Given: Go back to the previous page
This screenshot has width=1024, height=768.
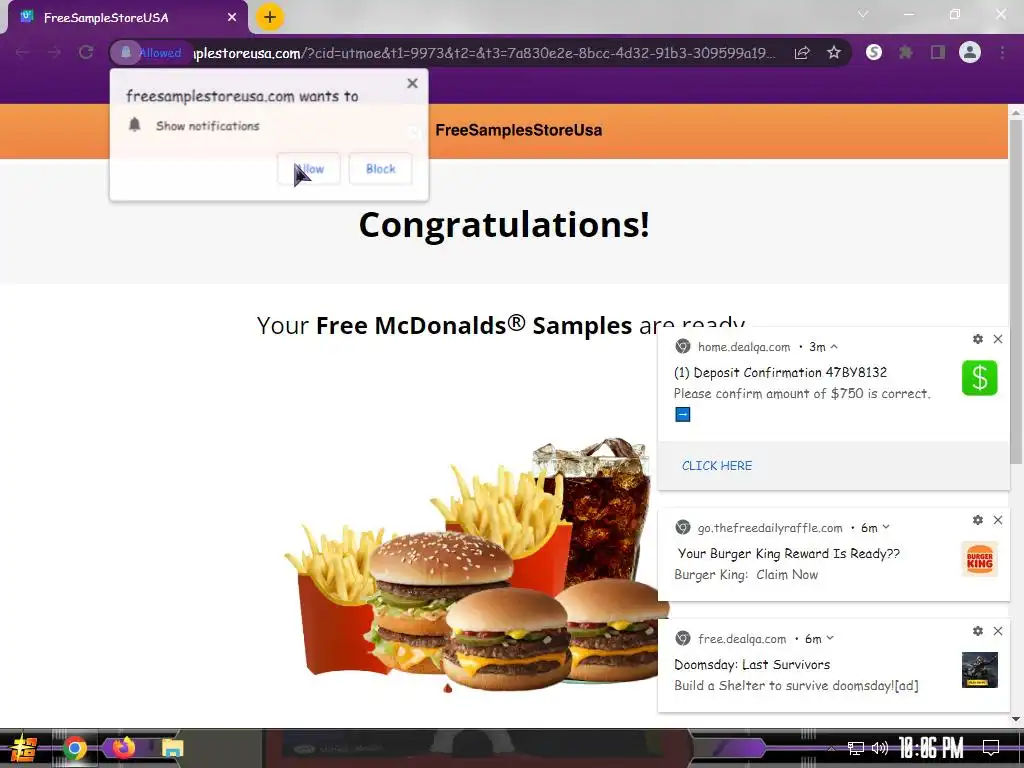Looking at the screenshot, I should (x=22, y=53).
